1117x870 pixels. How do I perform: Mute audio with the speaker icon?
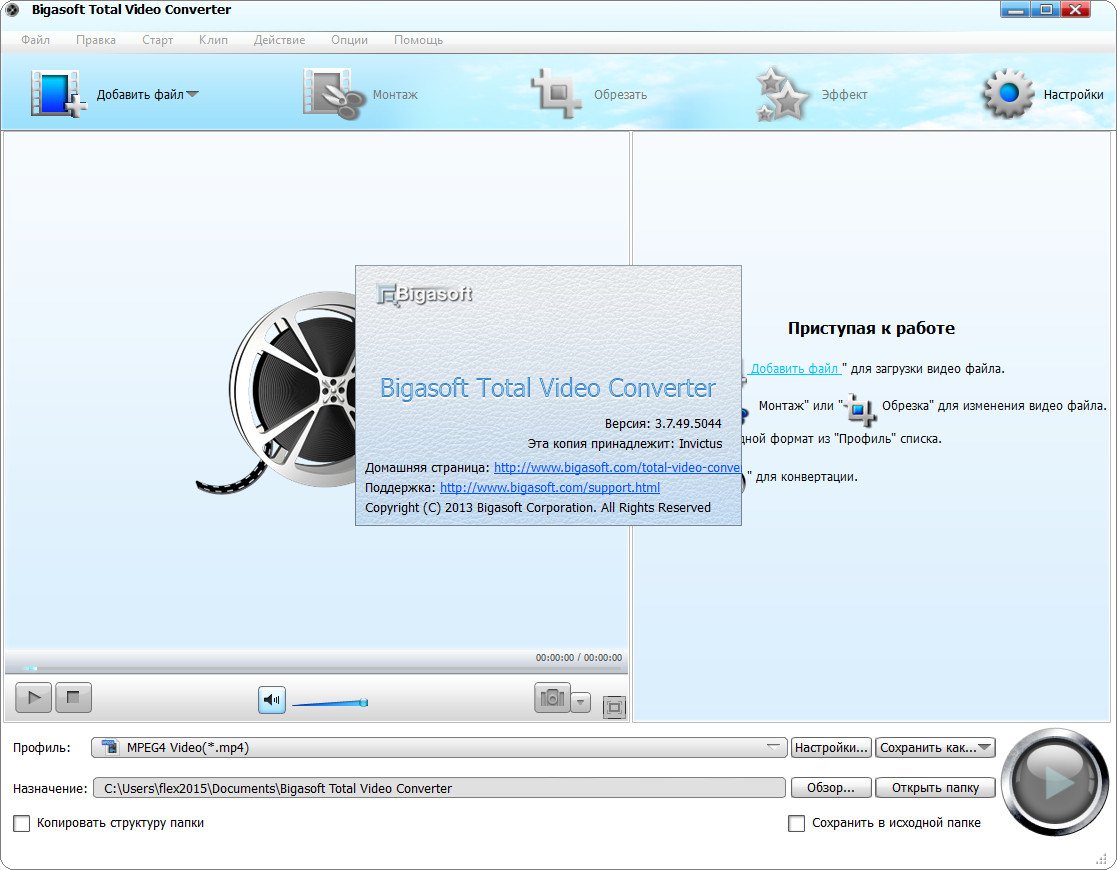coord(272,700)
